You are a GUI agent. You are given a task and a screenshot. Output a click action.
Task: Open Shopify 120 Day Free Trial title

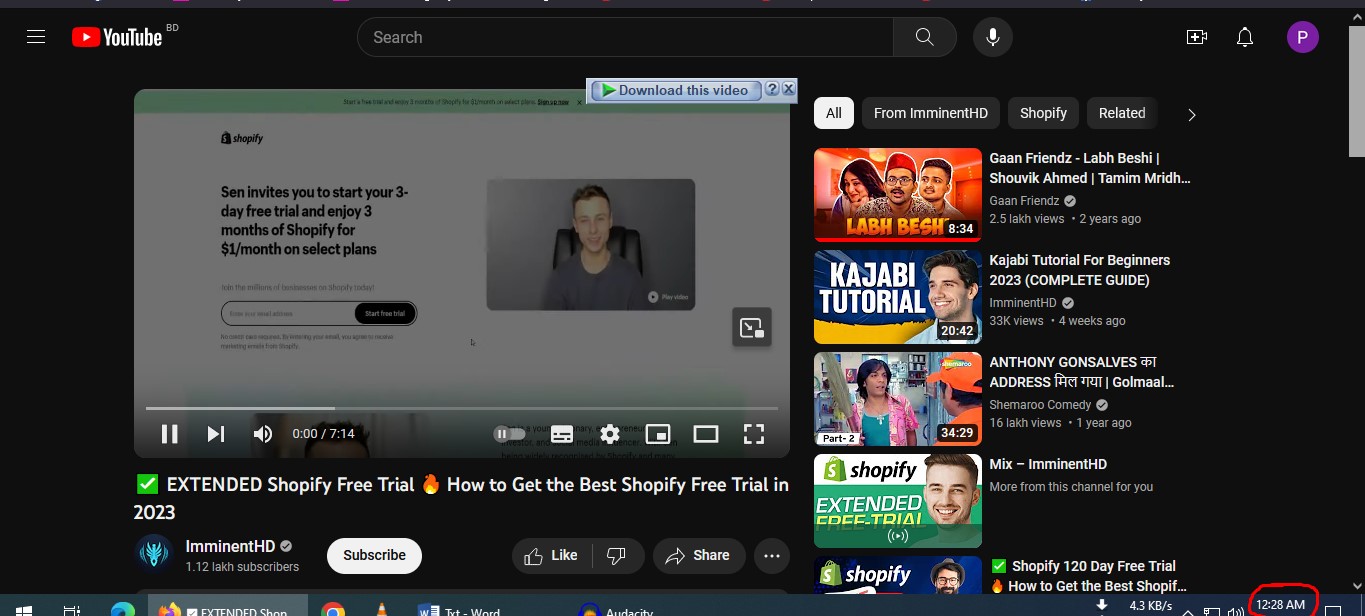pyautogui.click(x=1088, y=576)
